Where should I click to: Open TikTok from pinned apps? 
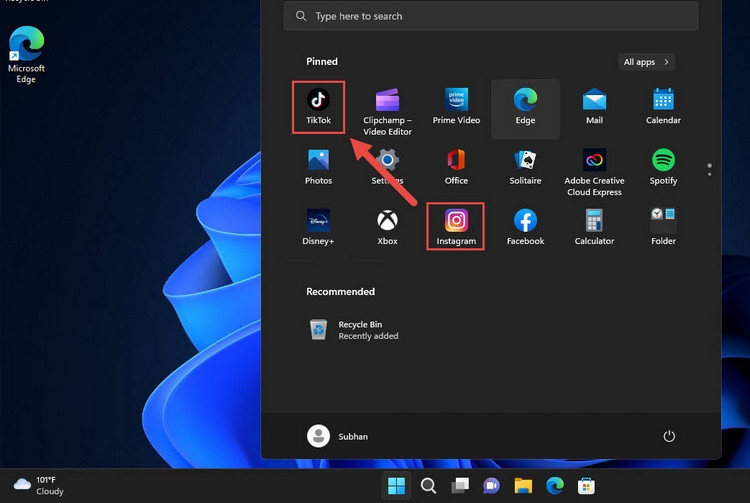318,107
